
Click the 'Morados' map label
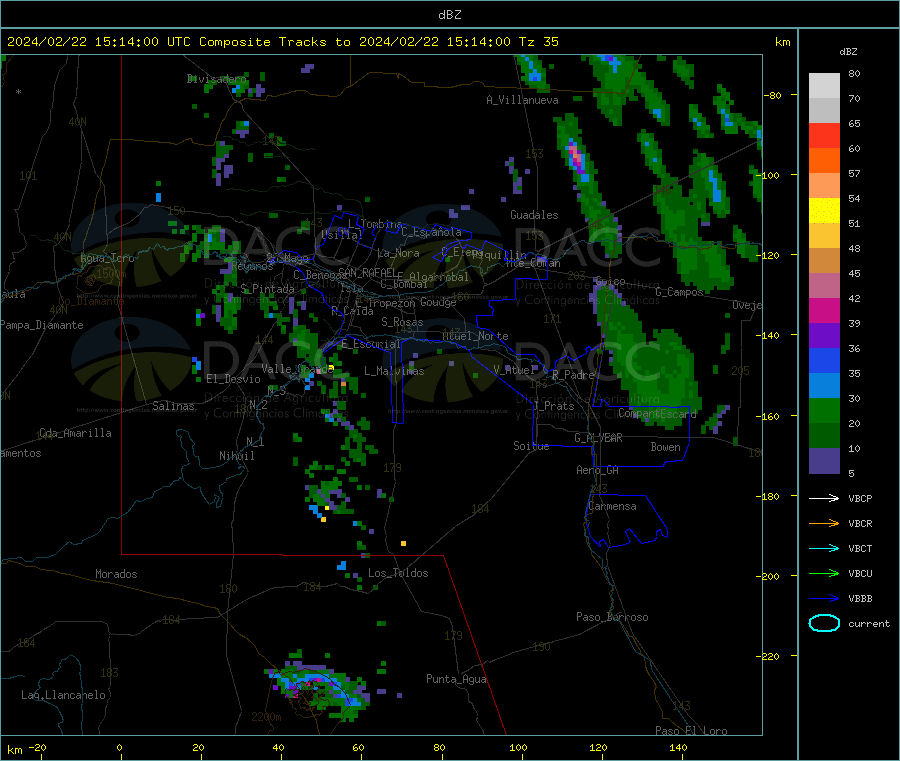pos(116,574)
